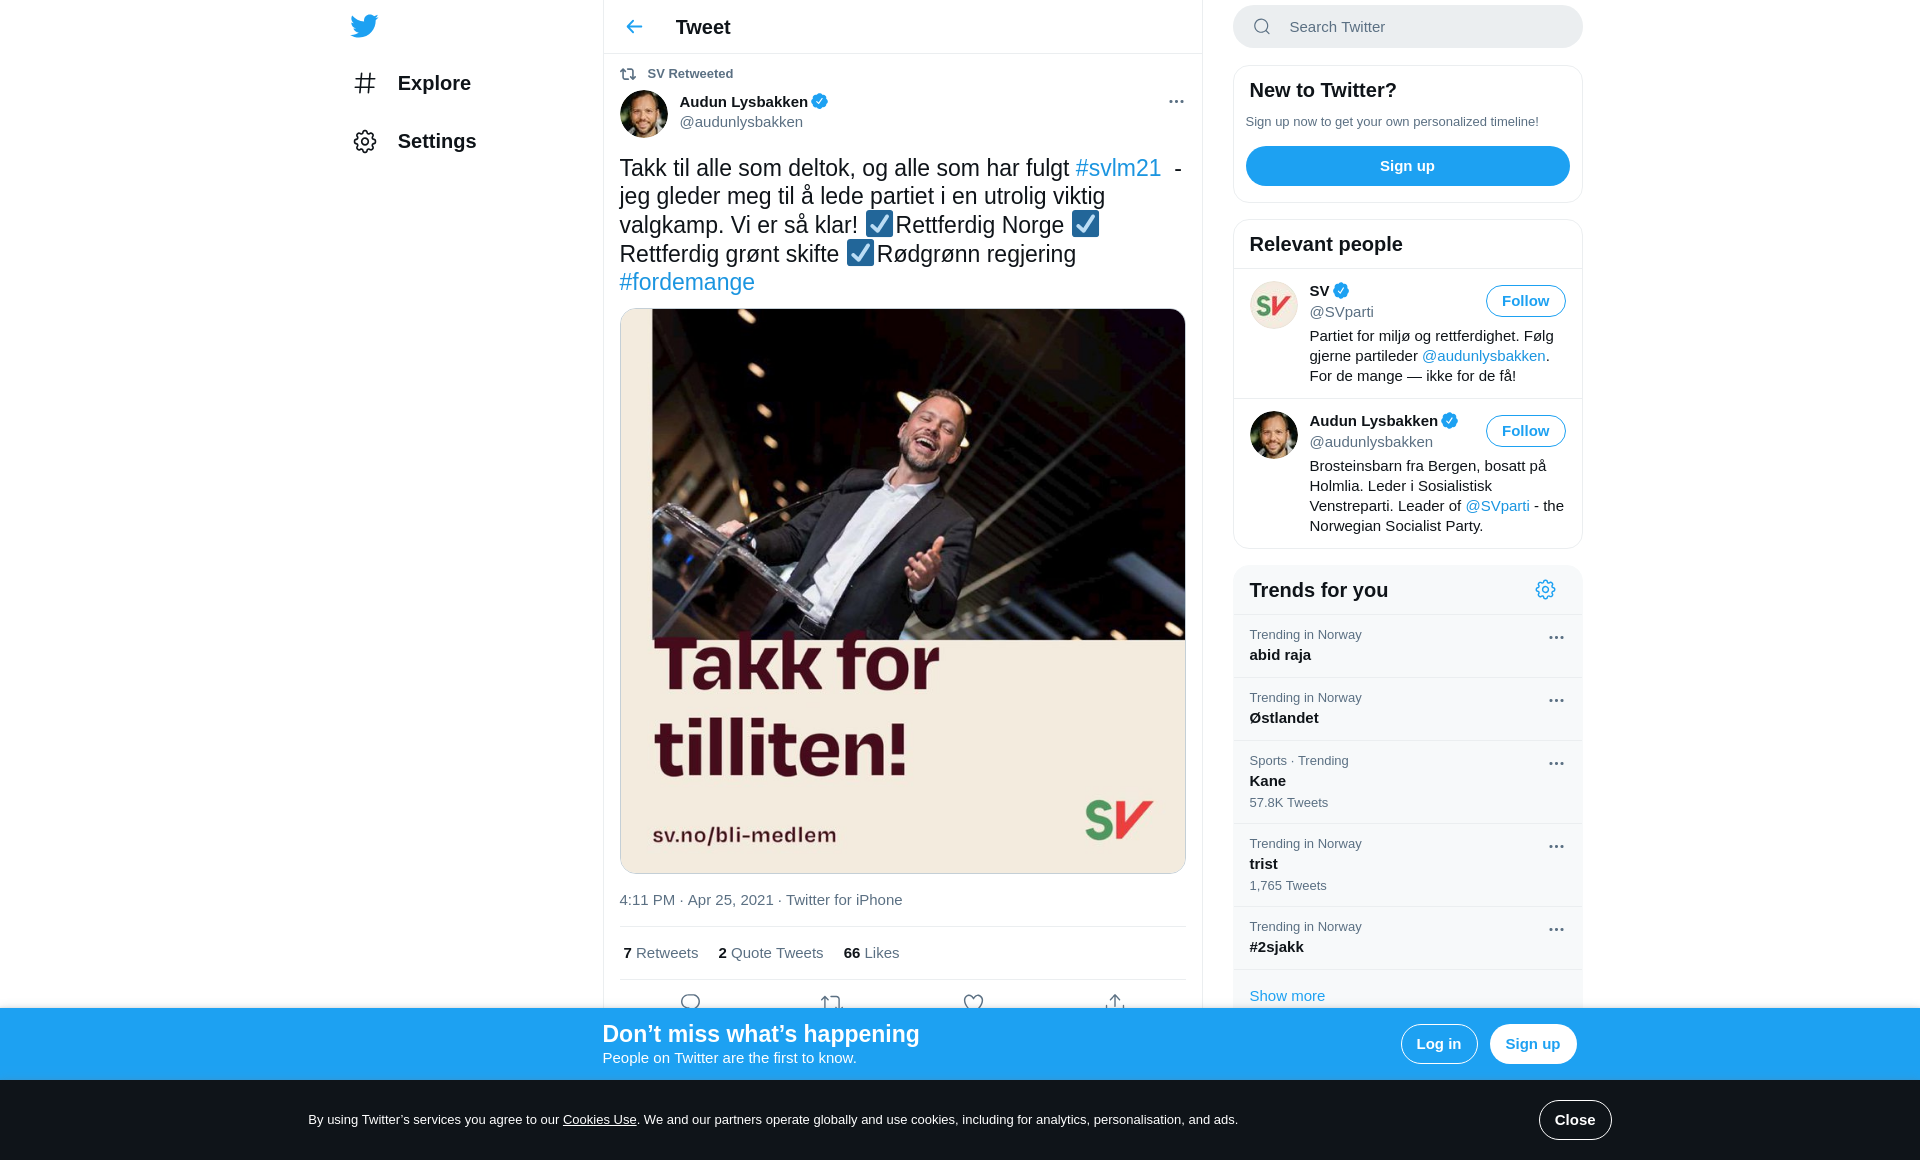Click the Twitter bird logo
This screenshot has height=1160, width=1920.
(364, 26)
